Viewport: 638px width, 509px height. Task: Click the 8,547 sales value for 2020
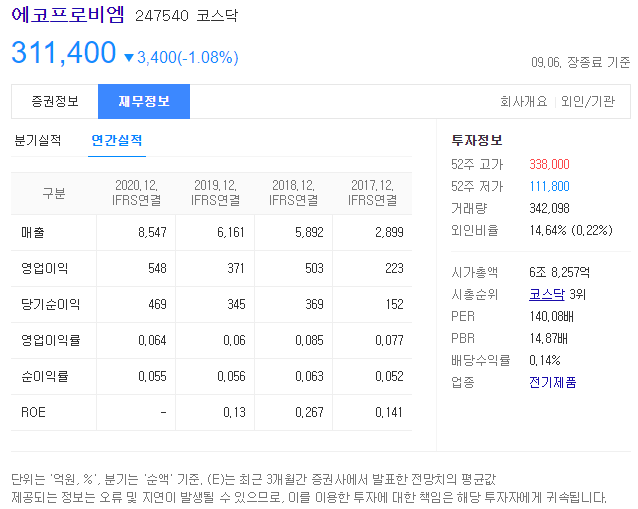click(152, 232)
